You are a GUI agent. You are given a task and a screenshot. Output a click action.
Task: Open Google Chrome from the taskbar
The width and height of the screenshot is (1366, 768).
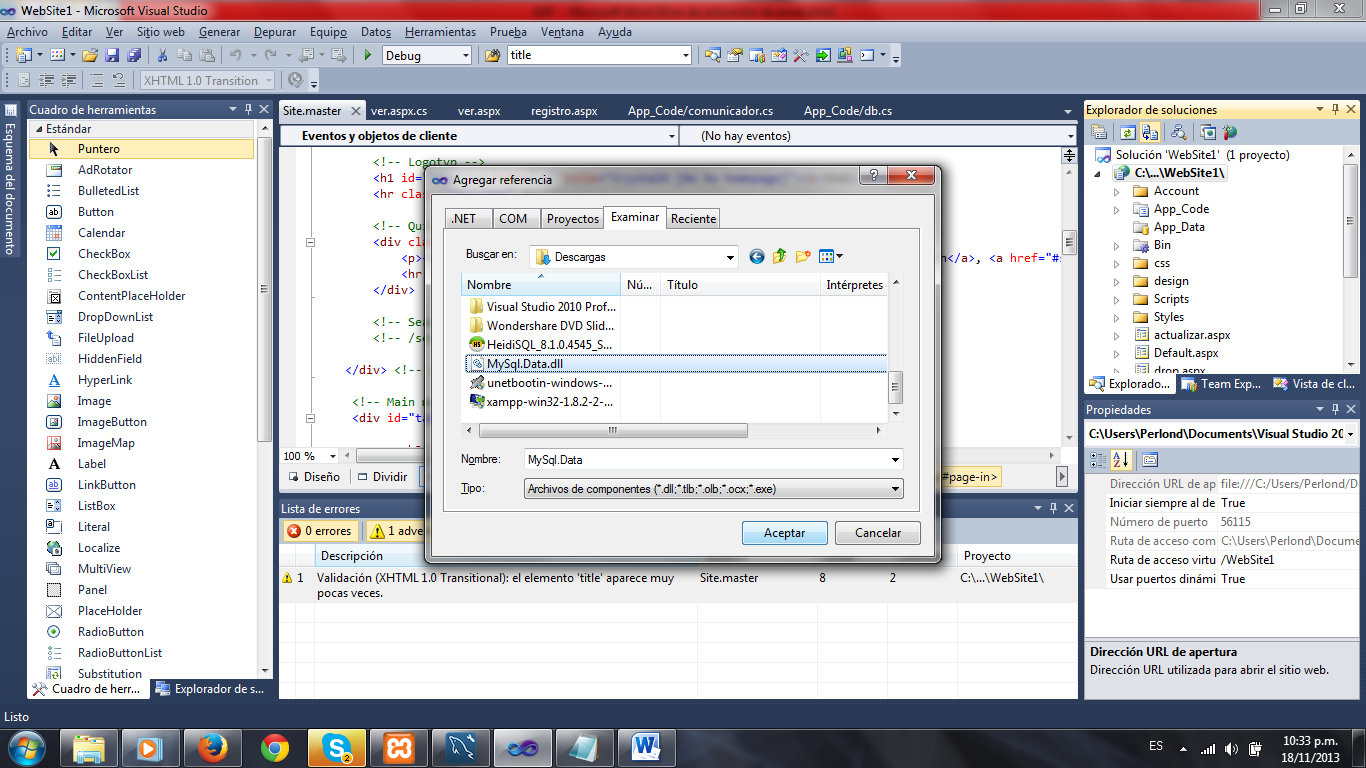click(x=275, y=747)
